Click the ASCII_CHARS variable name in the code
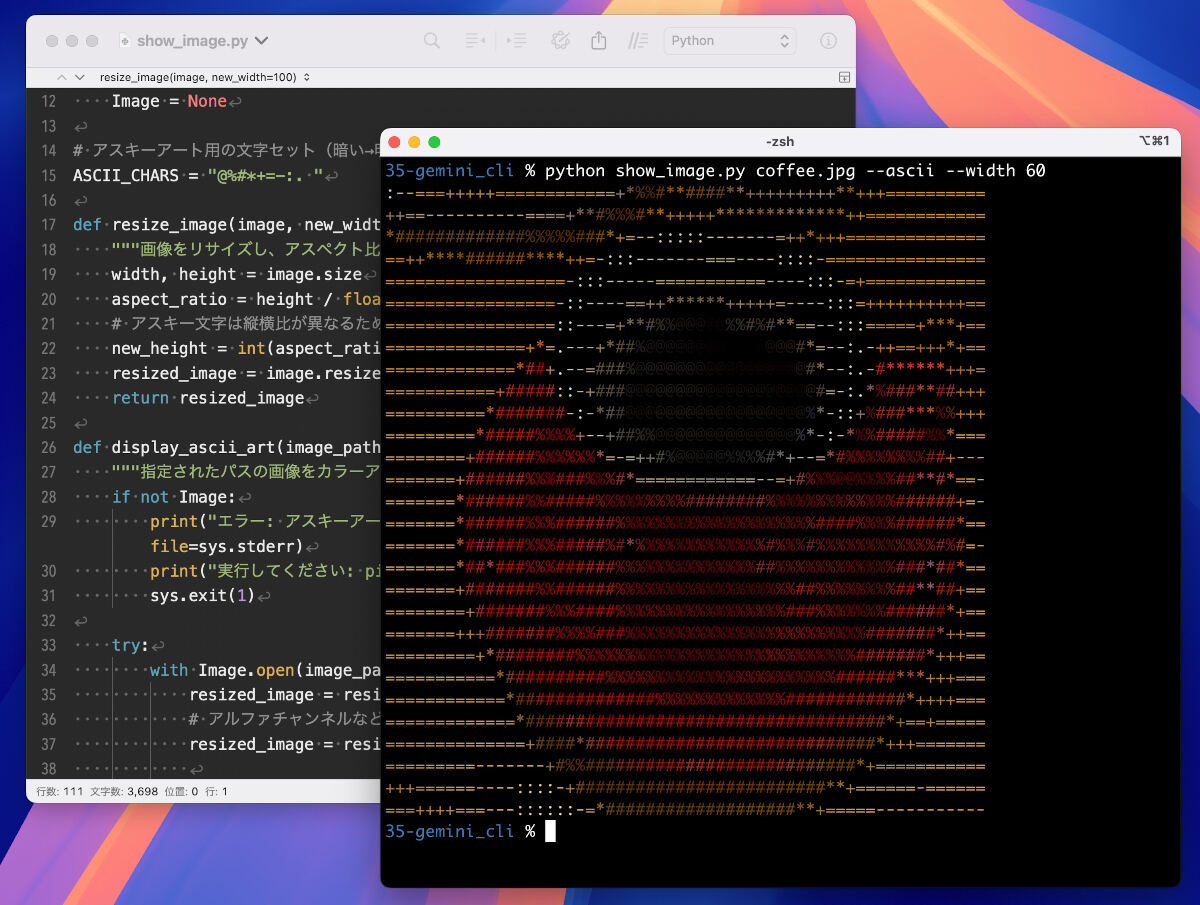The width and height of the screenshot is (1200, 905). tap(126, 176)
